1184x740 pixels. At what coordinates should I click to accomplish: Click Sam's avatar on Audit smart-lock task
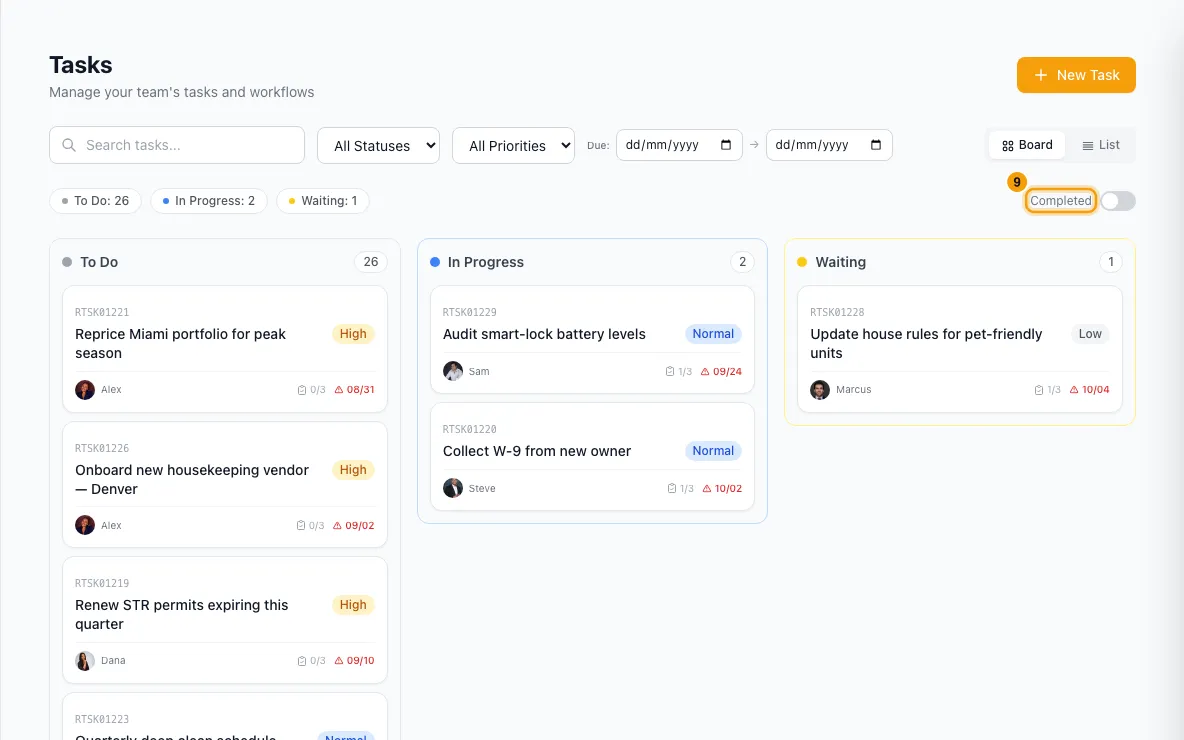coord(452,371)
